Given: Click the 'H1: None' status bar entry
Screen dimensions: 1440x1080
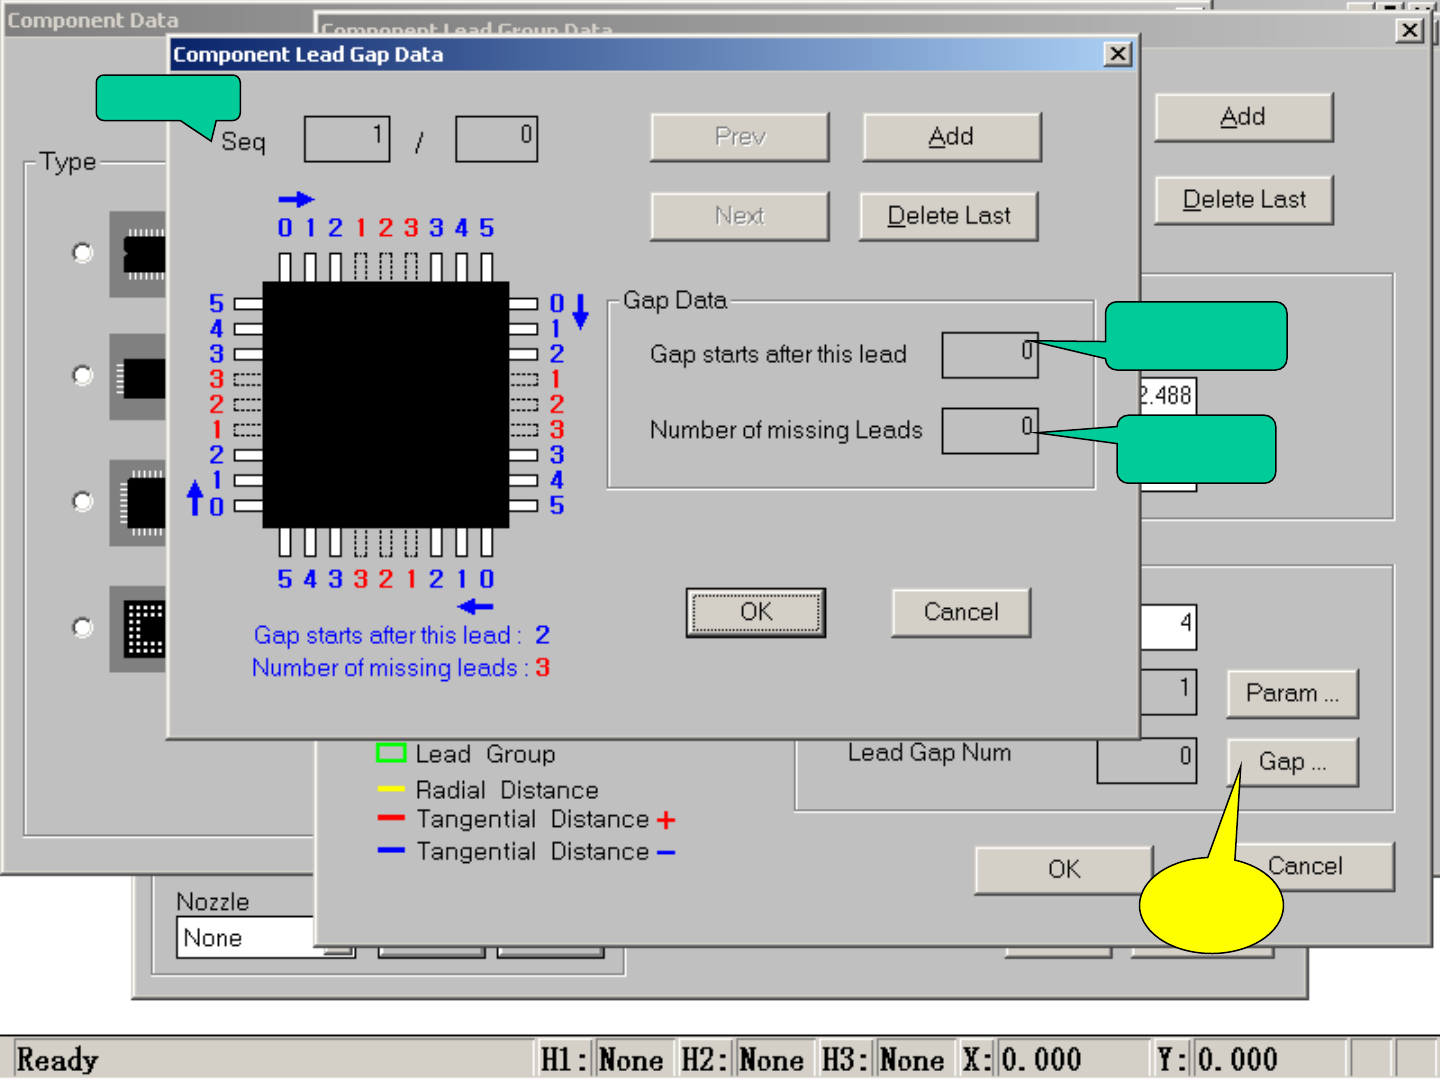Looking at the screenshot, I should [x=602, y=1059].
